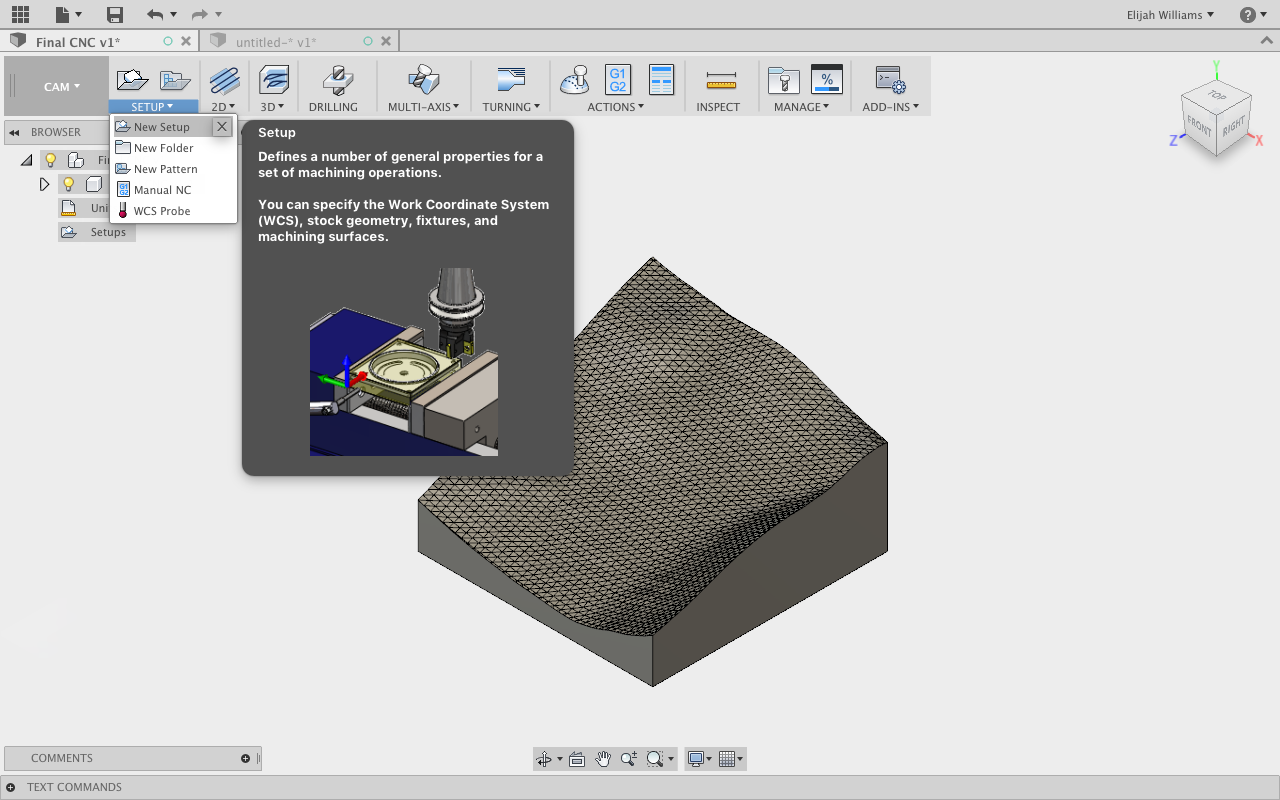
Task: Open the 3D dropdown menu
Action: tap(273, 107)
